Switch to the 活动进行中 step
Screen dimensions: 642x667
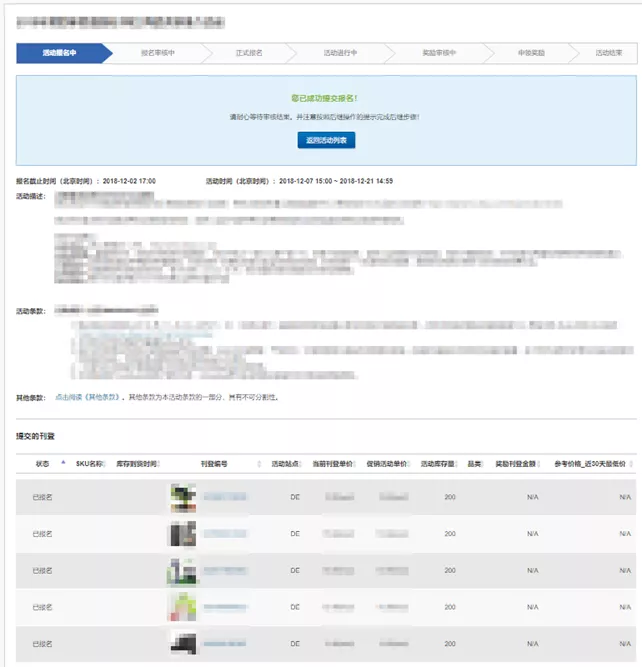pos(340,53)
